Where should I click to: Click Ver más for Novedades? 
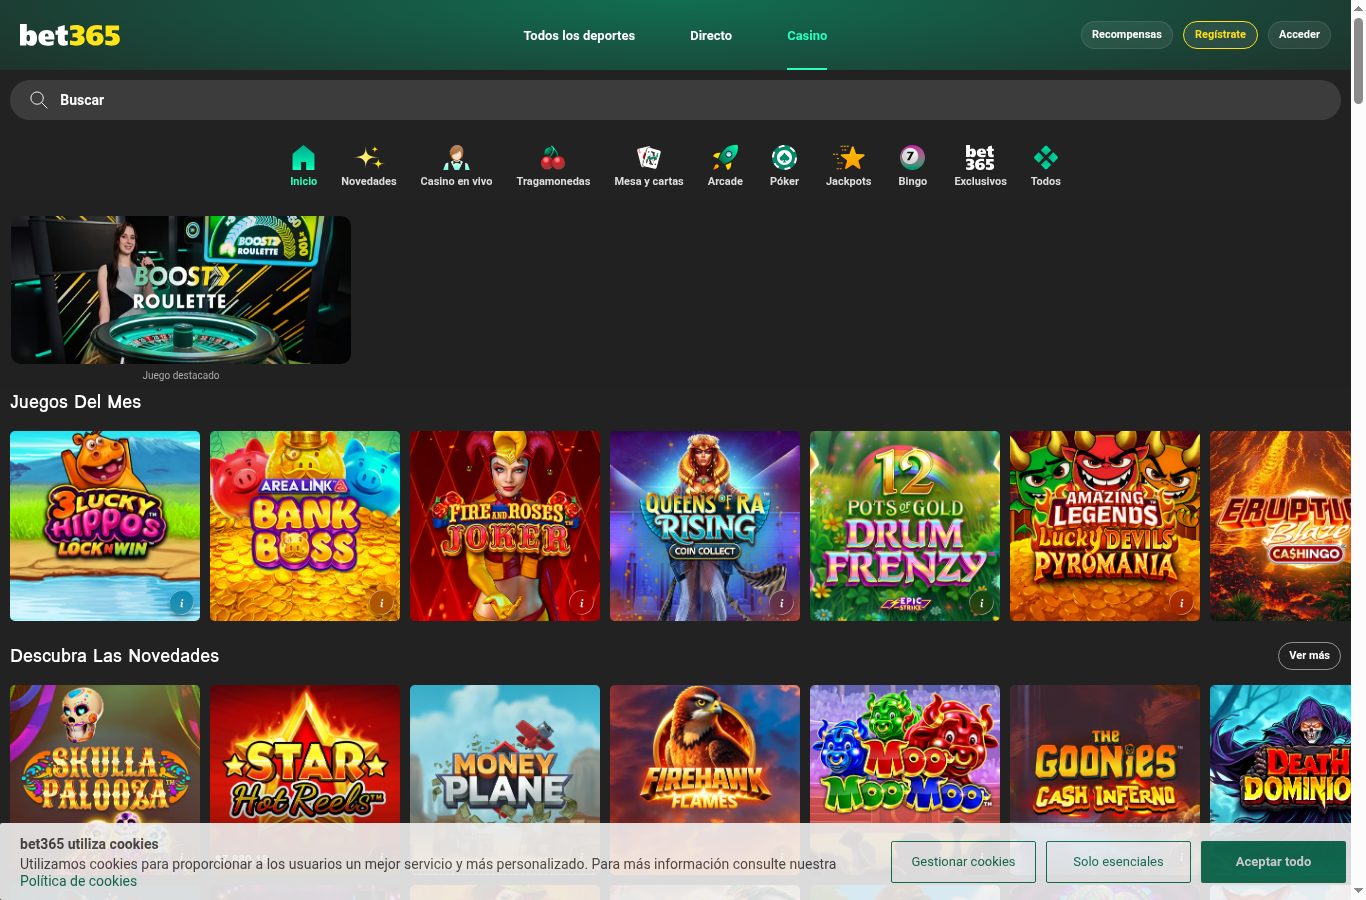click(x=1309, y=655)
